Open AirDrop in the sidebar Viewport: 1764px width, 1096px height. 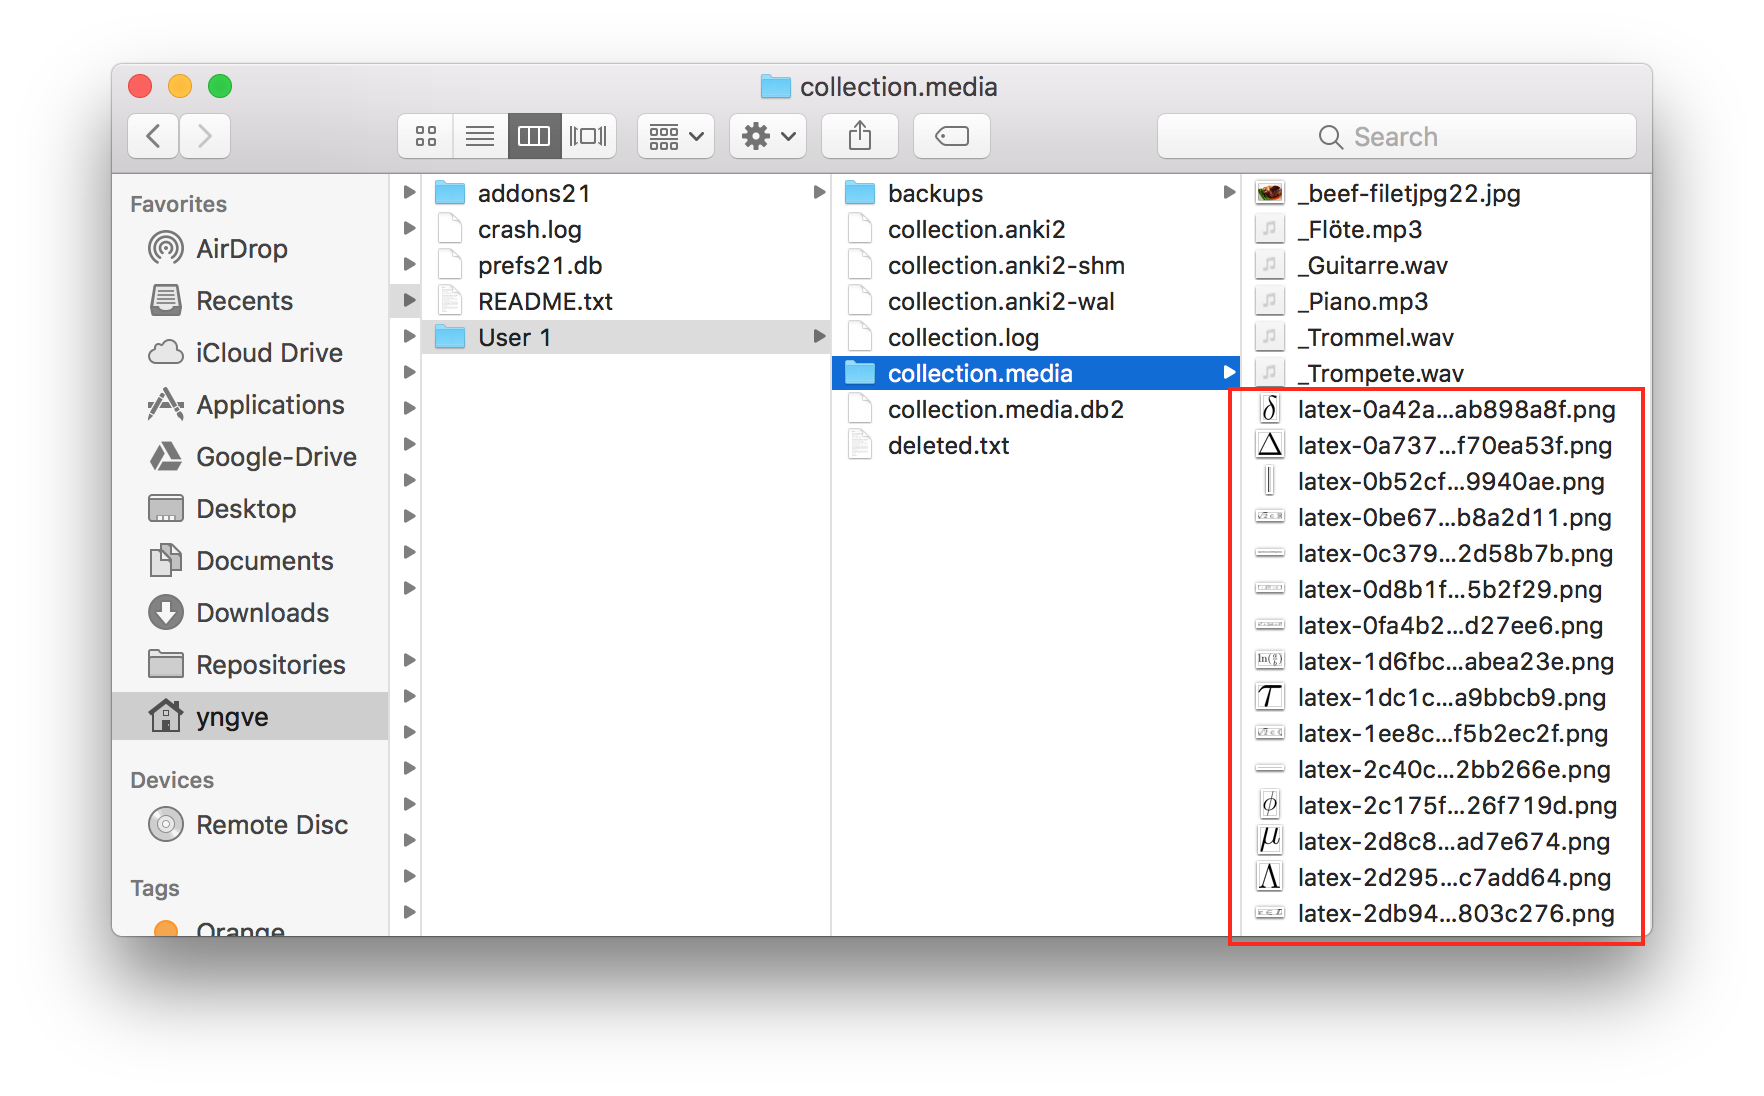(250, 249)
